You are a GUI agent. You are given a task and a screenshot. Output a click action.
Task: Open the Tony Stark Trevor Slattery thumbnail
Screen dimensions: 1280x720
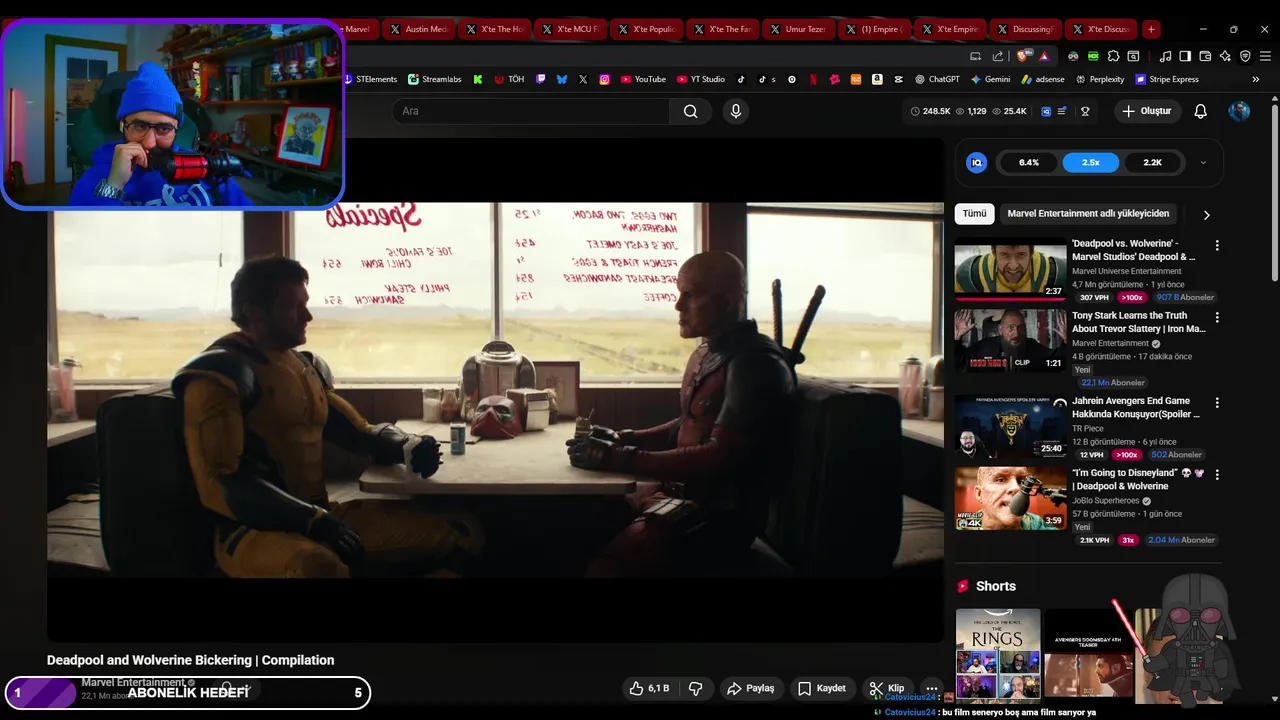coord(1010,340)
